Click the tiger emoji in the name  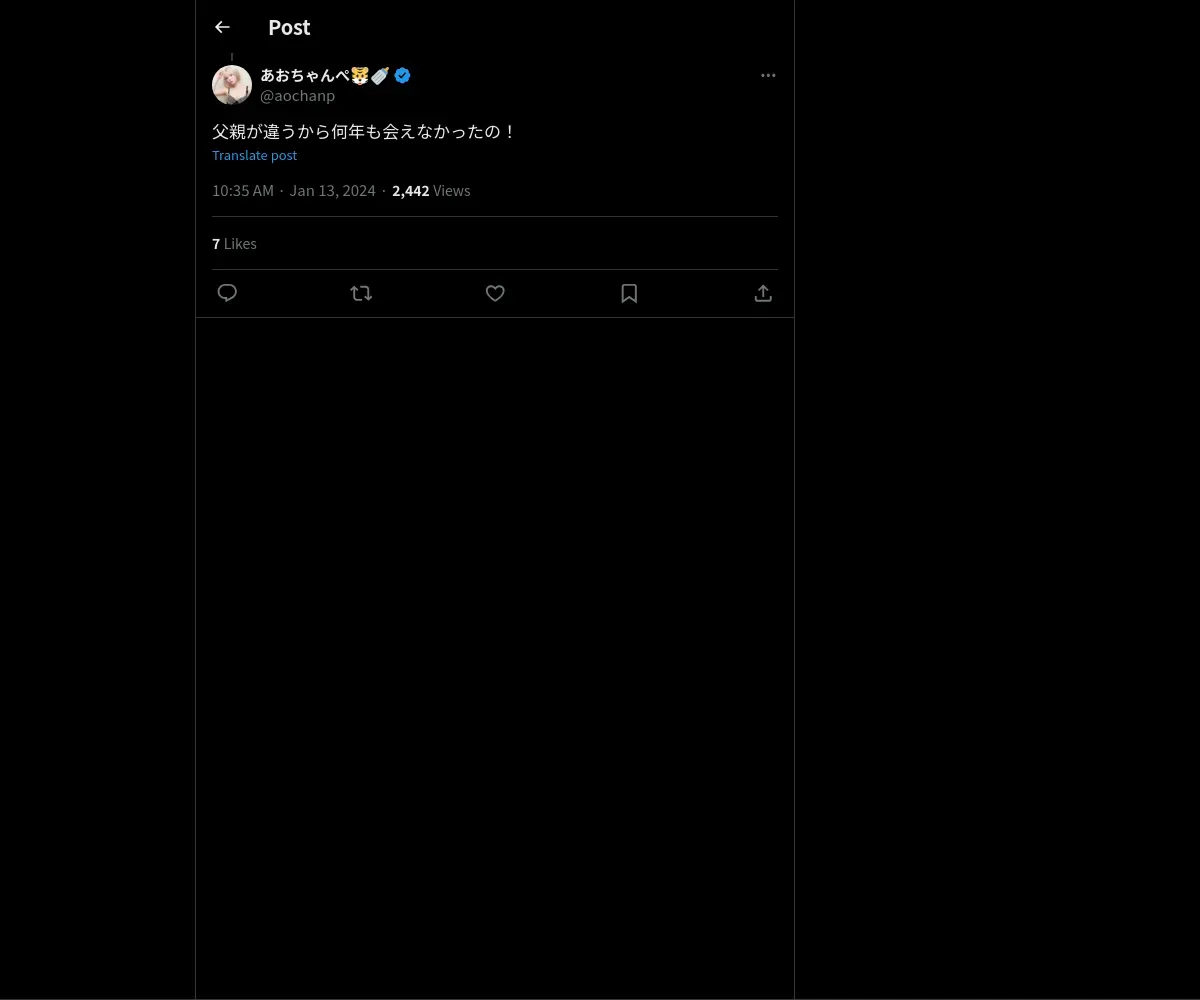[360, 75]
